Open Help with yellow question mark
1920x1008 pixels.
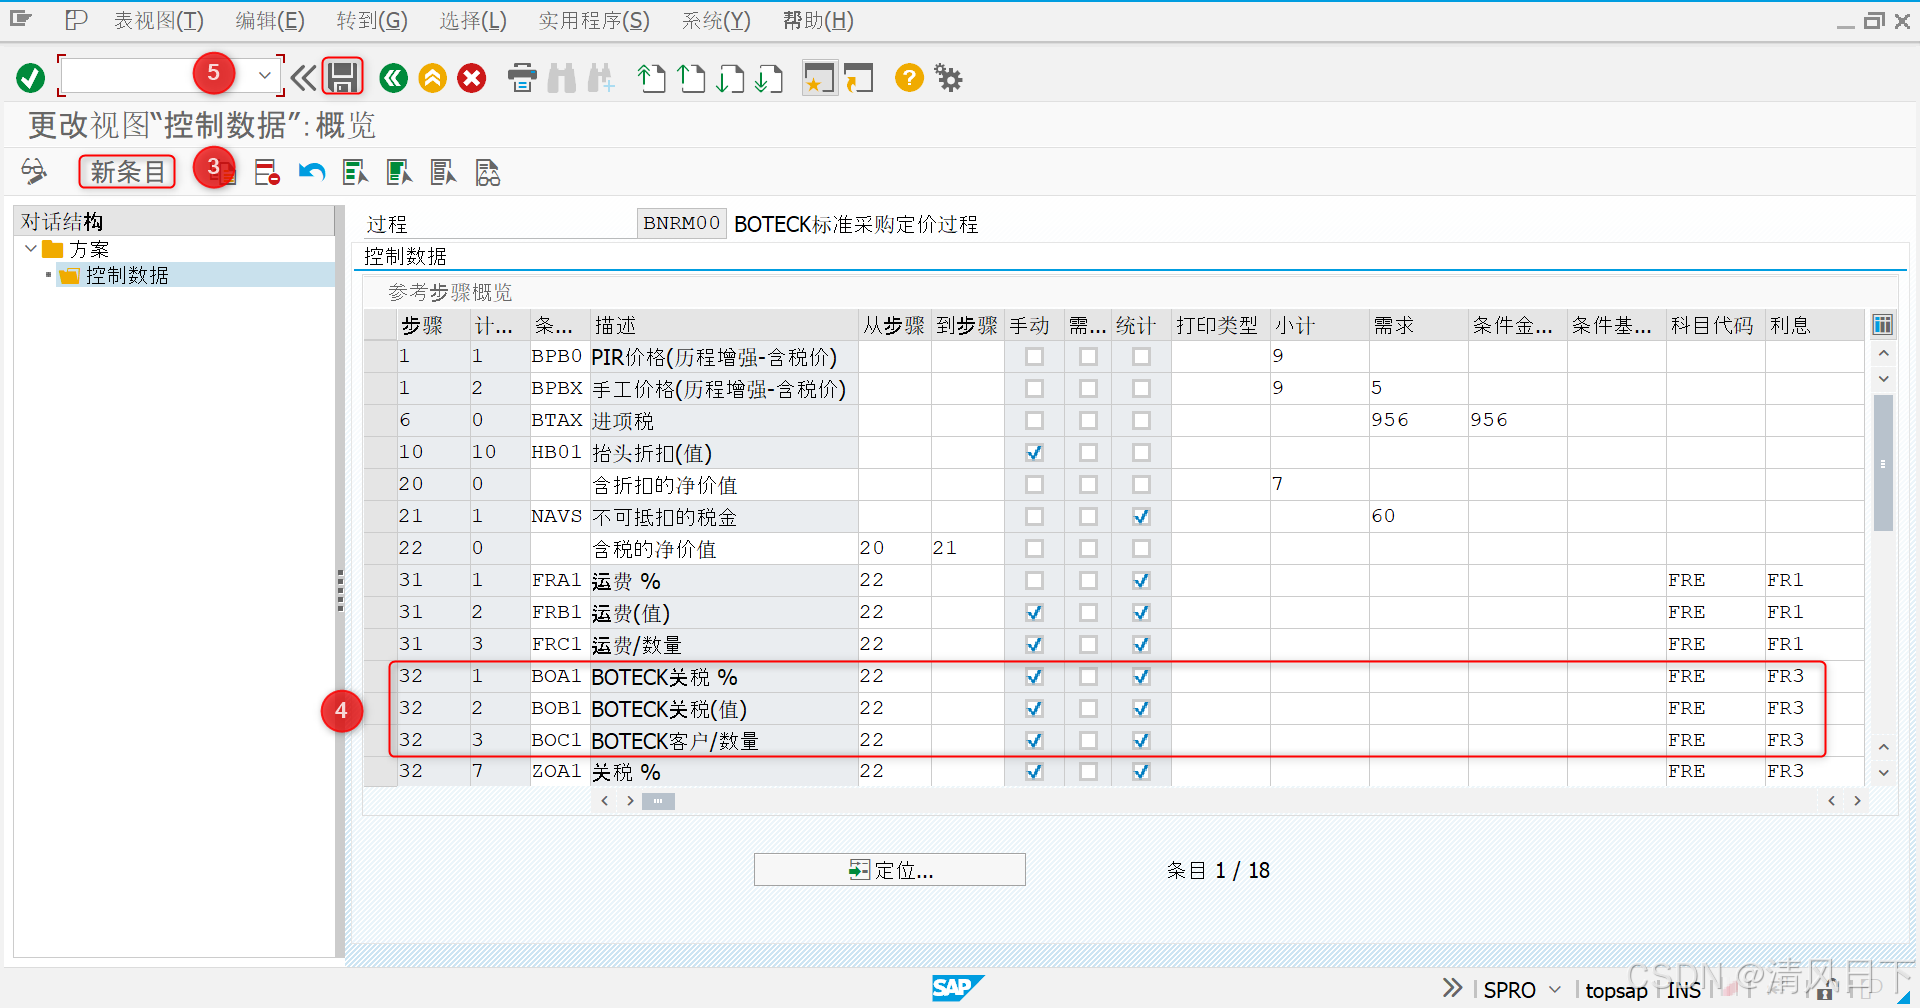point(909,78)
